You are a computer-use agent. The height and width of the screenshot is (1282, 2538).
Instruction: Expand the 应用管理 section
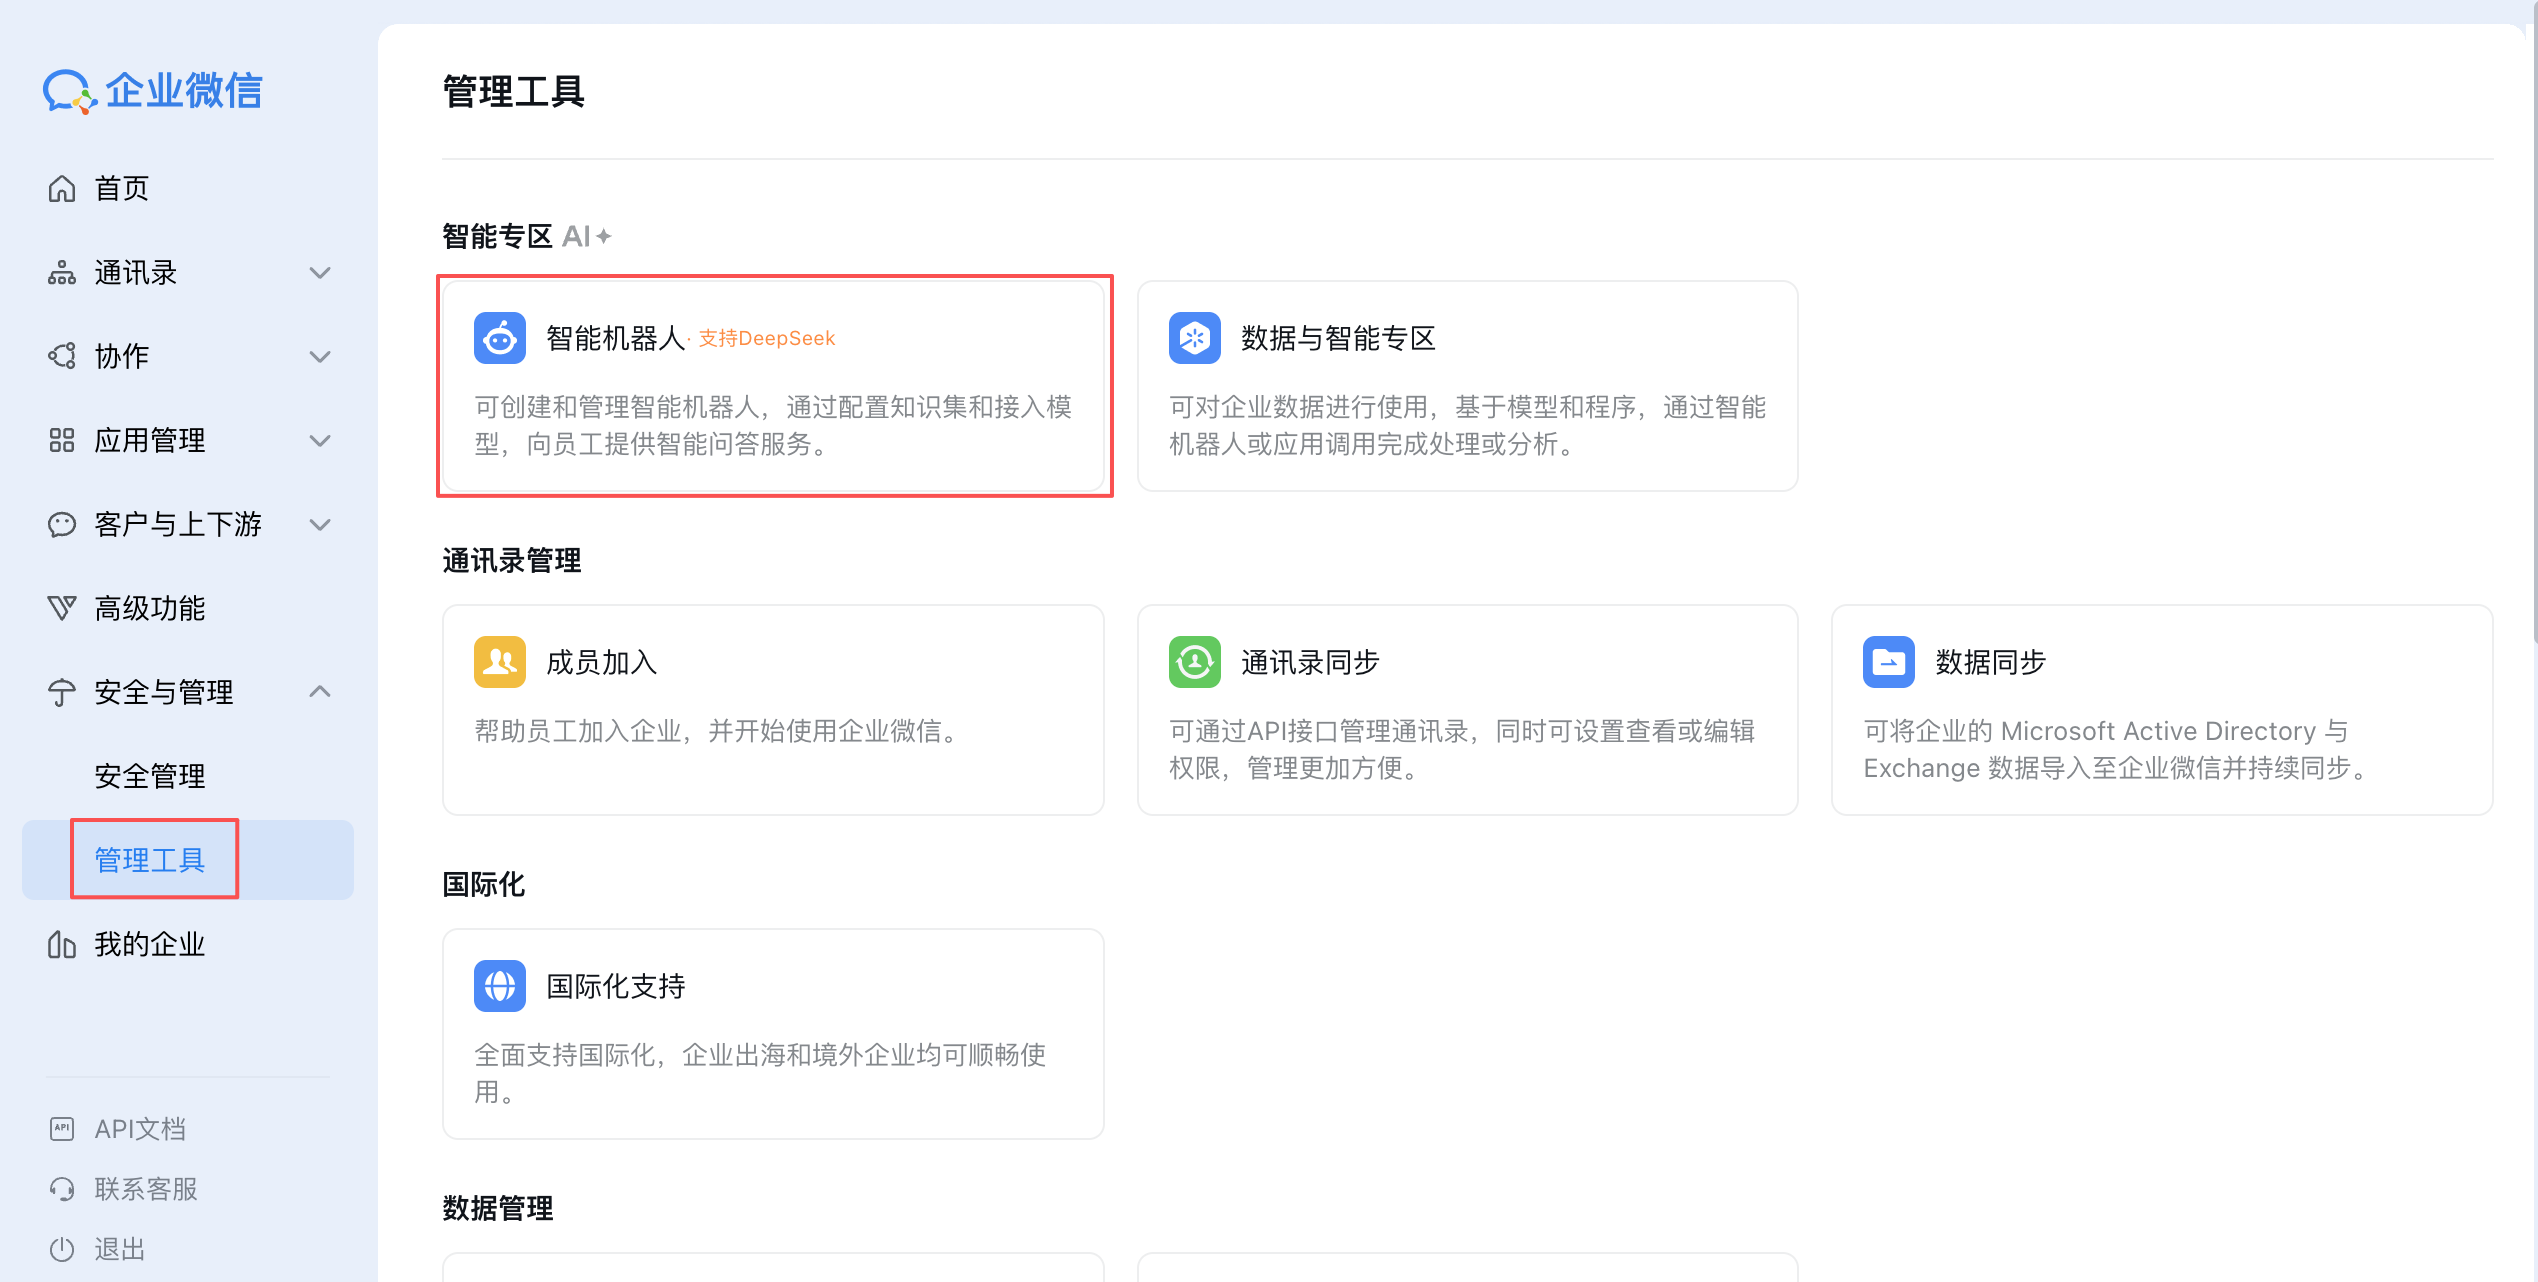[x=319, y=440]
